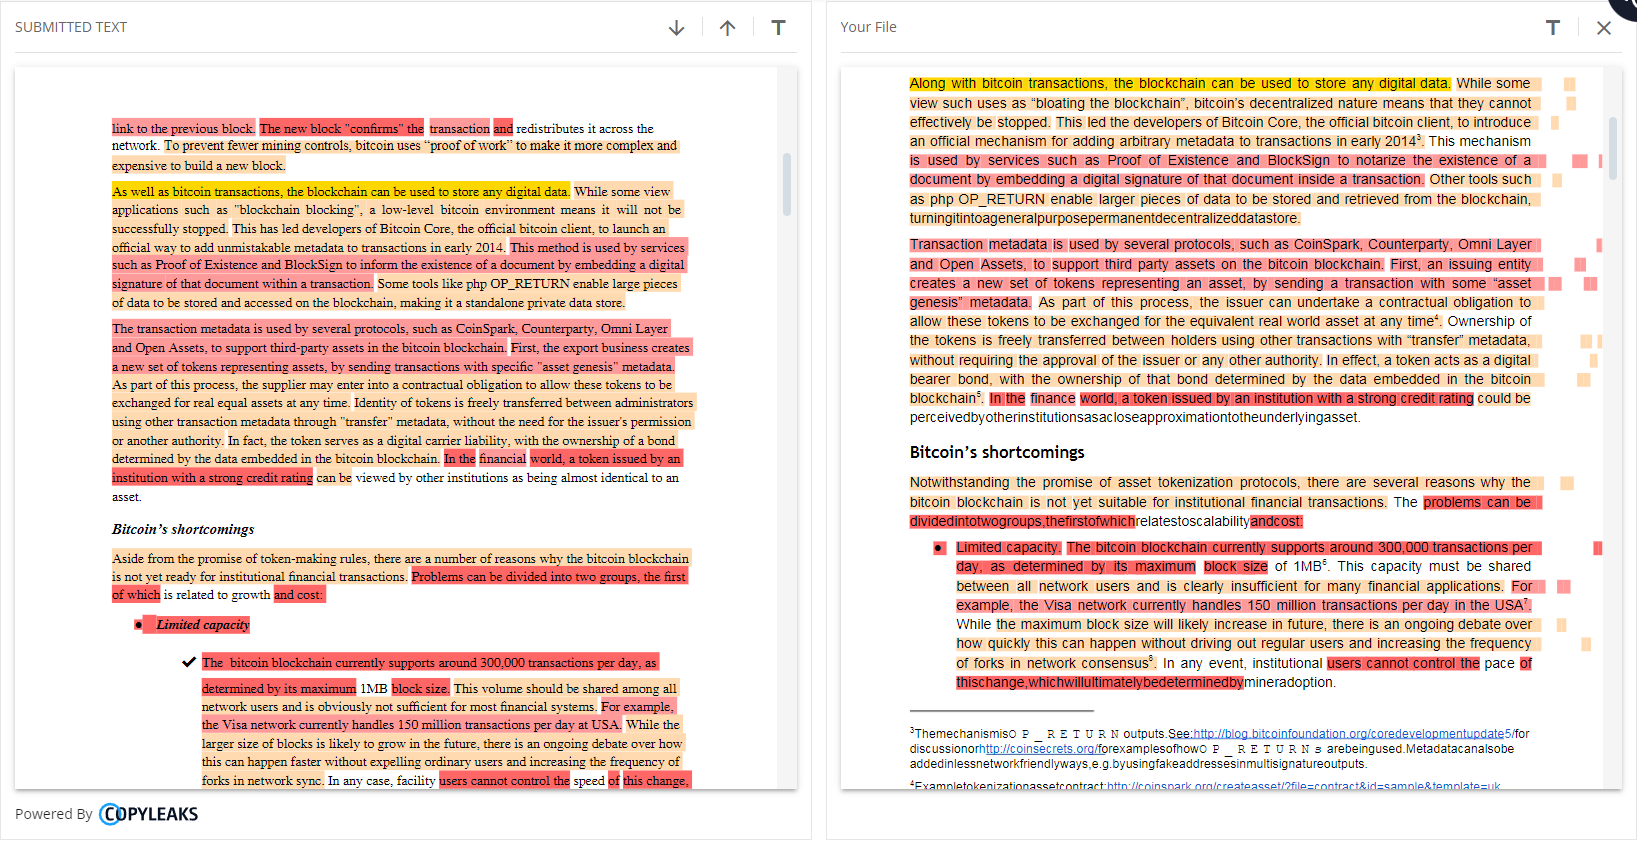This screenshot has width=1637, height=841.
Task: Select 'Limited capacity.' match in Your File
Action: (x=1008, y=548)
